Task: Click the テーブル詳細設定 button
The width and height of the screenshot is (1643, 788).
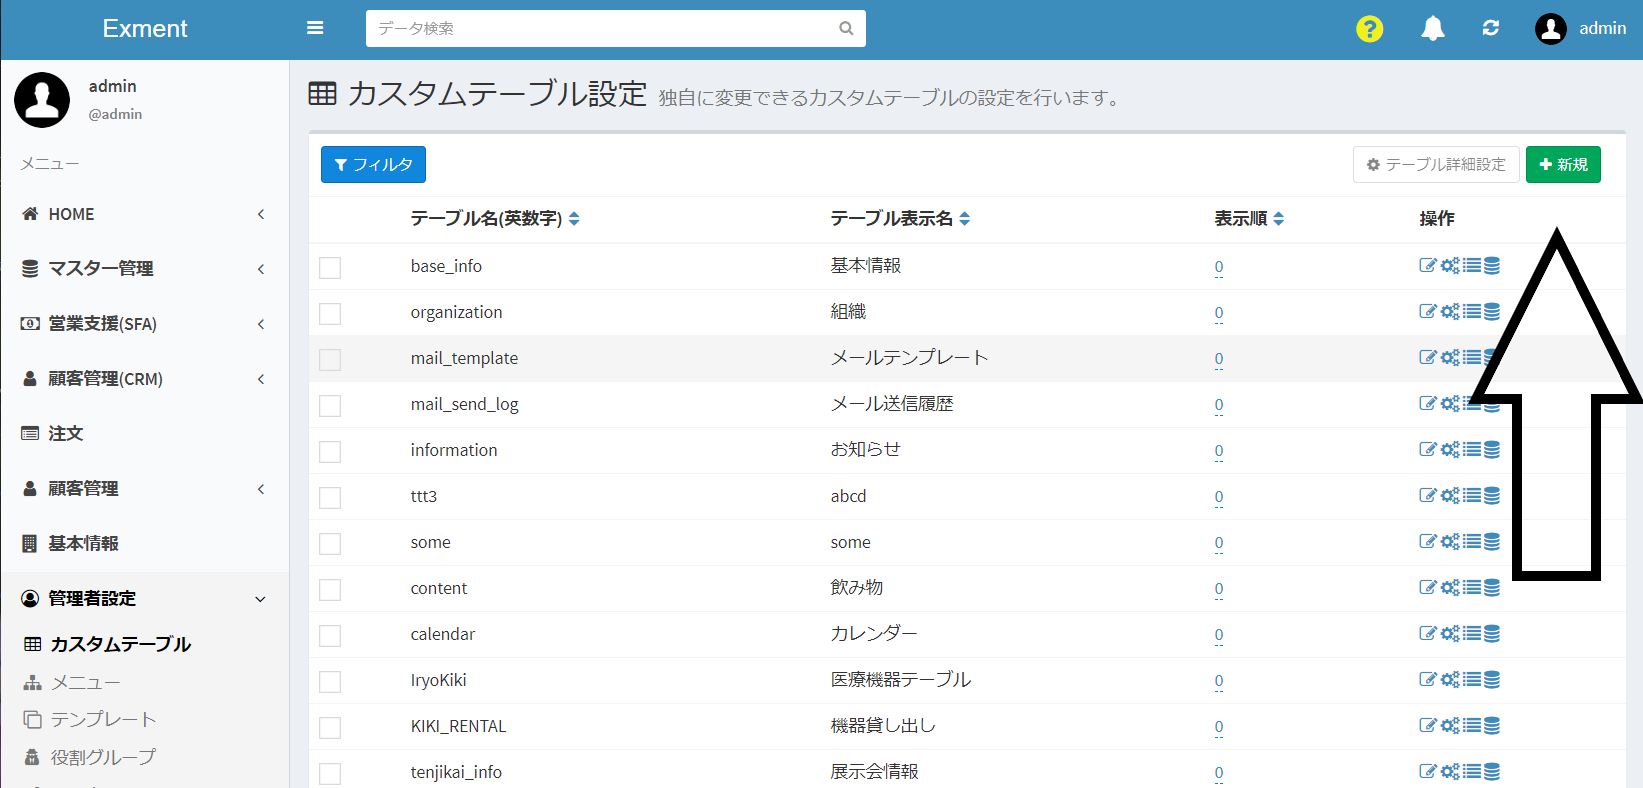Action: coord(1436,165)
